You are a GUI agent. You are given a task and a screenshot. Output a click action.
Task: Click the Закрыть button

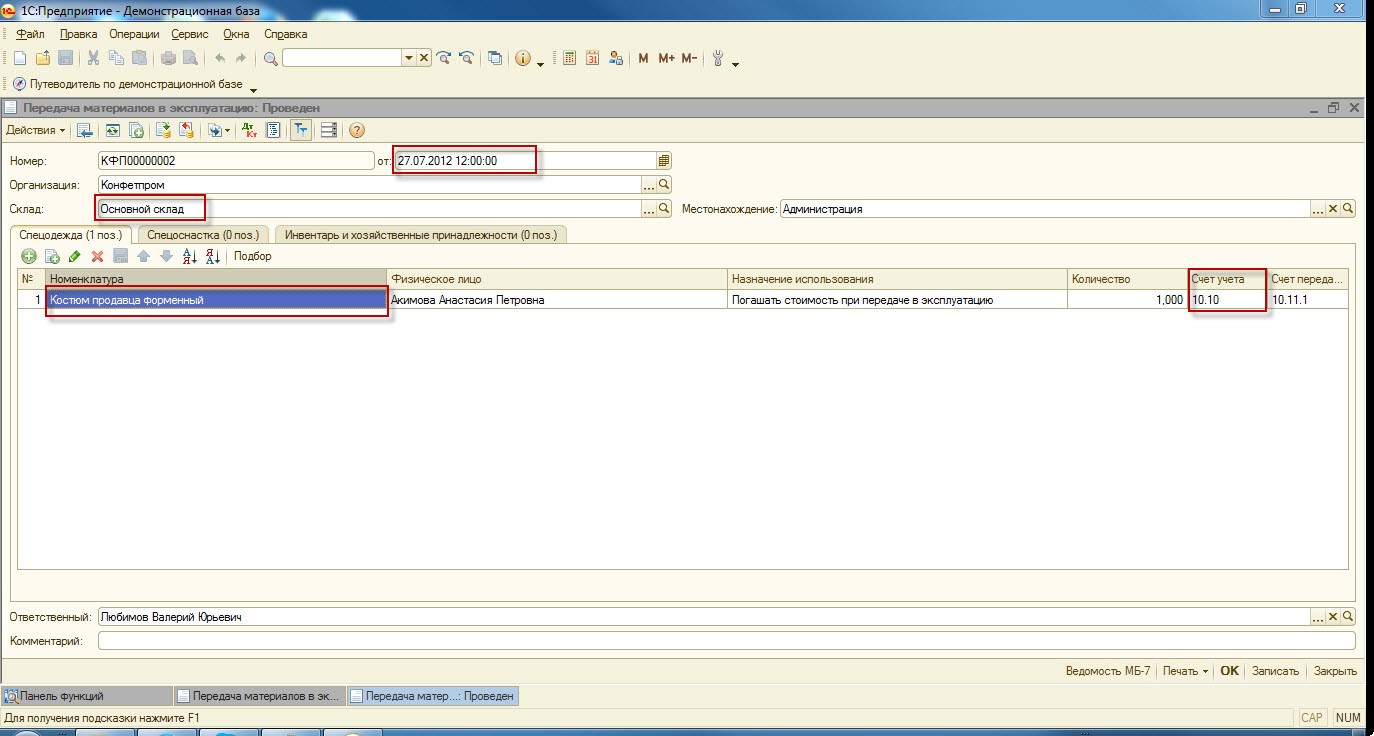pyautogui.click(x=1335, y=671)
